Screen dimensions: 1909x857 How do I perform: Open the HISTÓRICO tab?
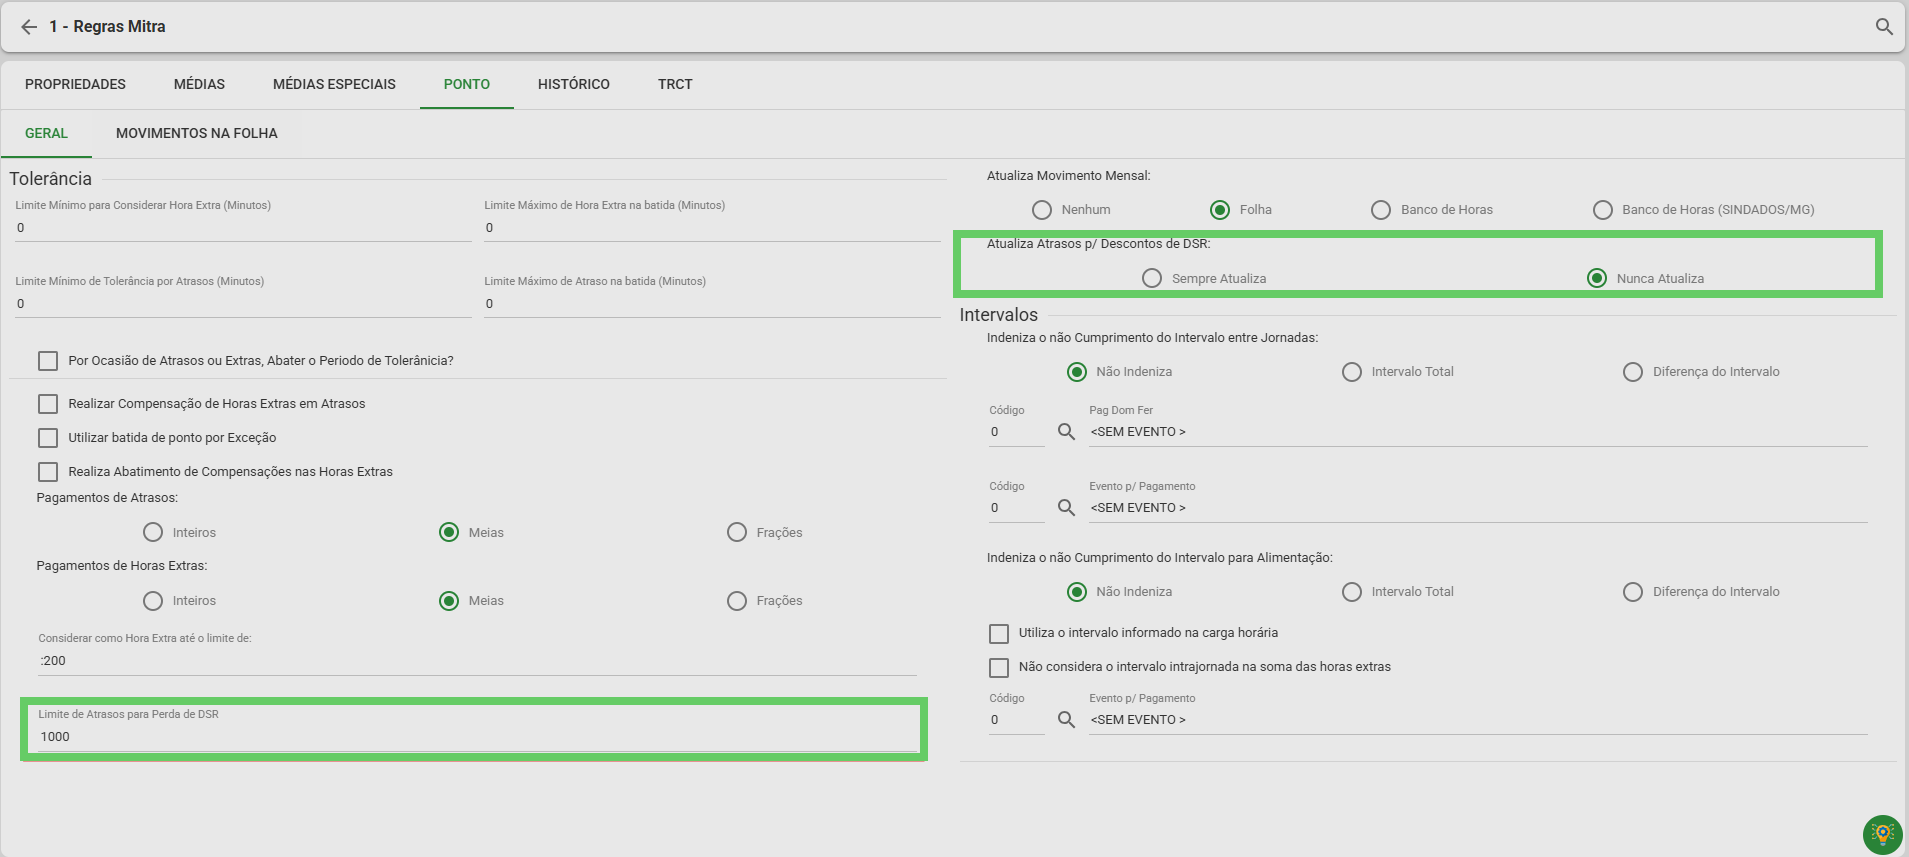pos(574,84)
